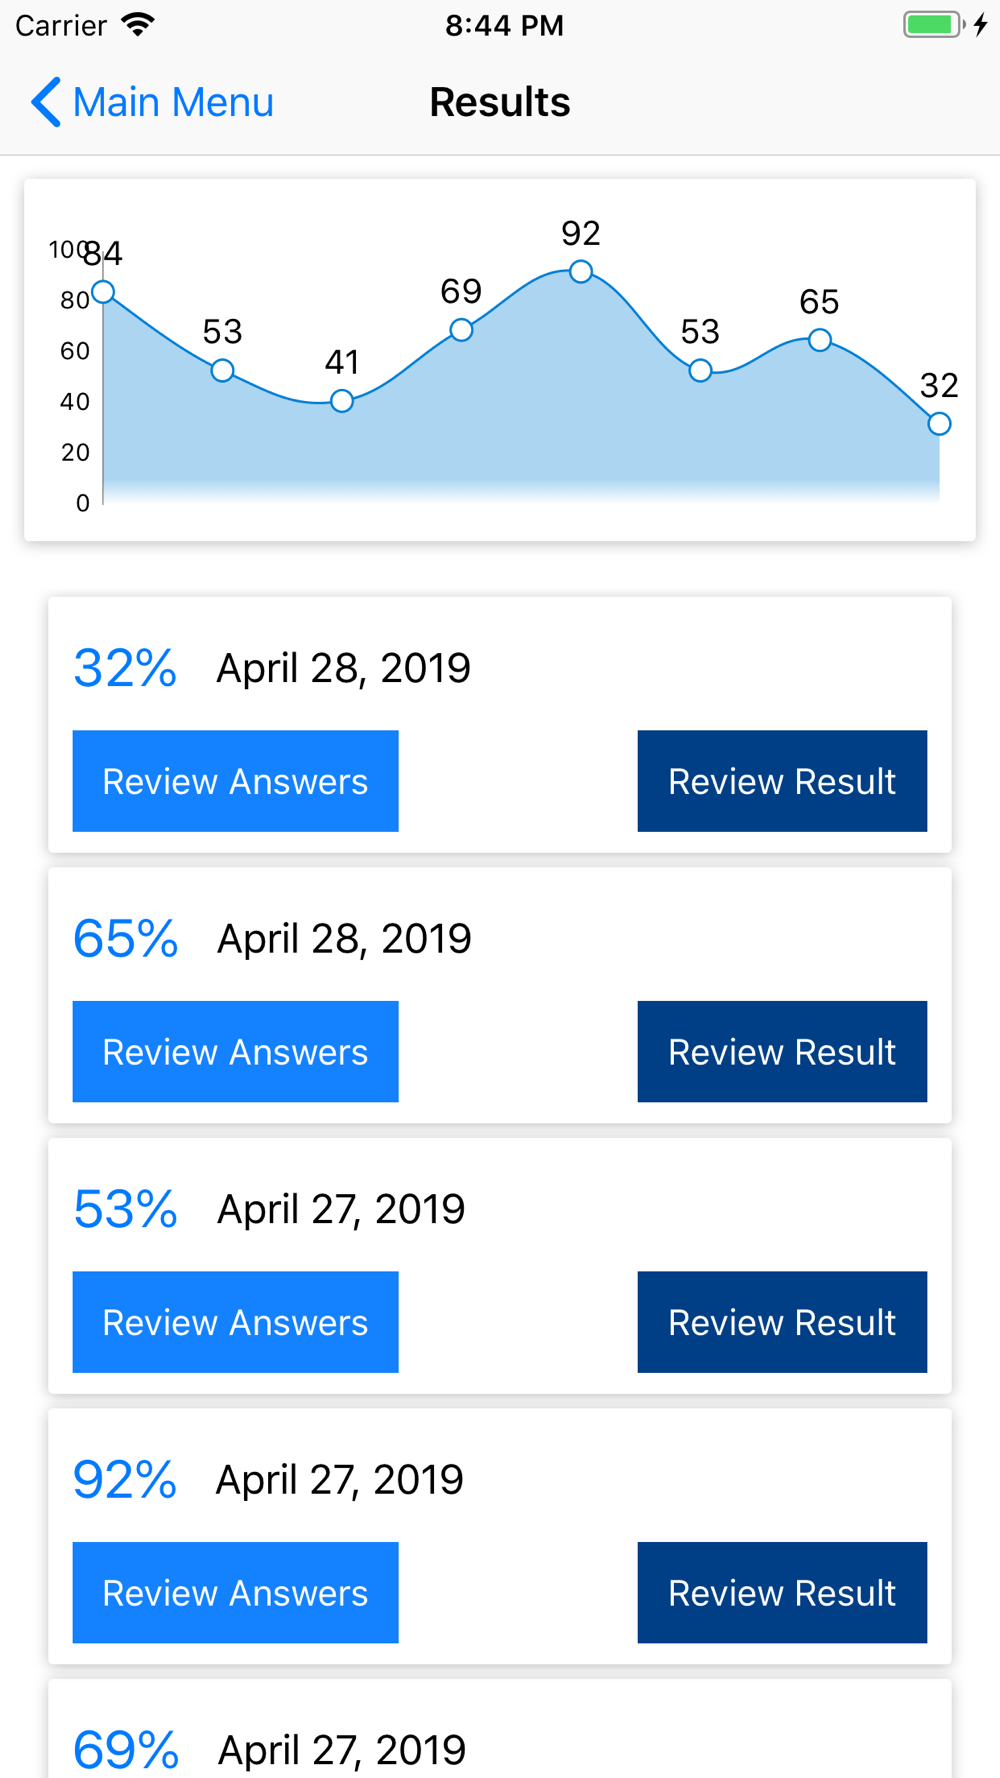Tap the Wi-Fi status icon
Screen dimensions: 1000x1778
138,24
